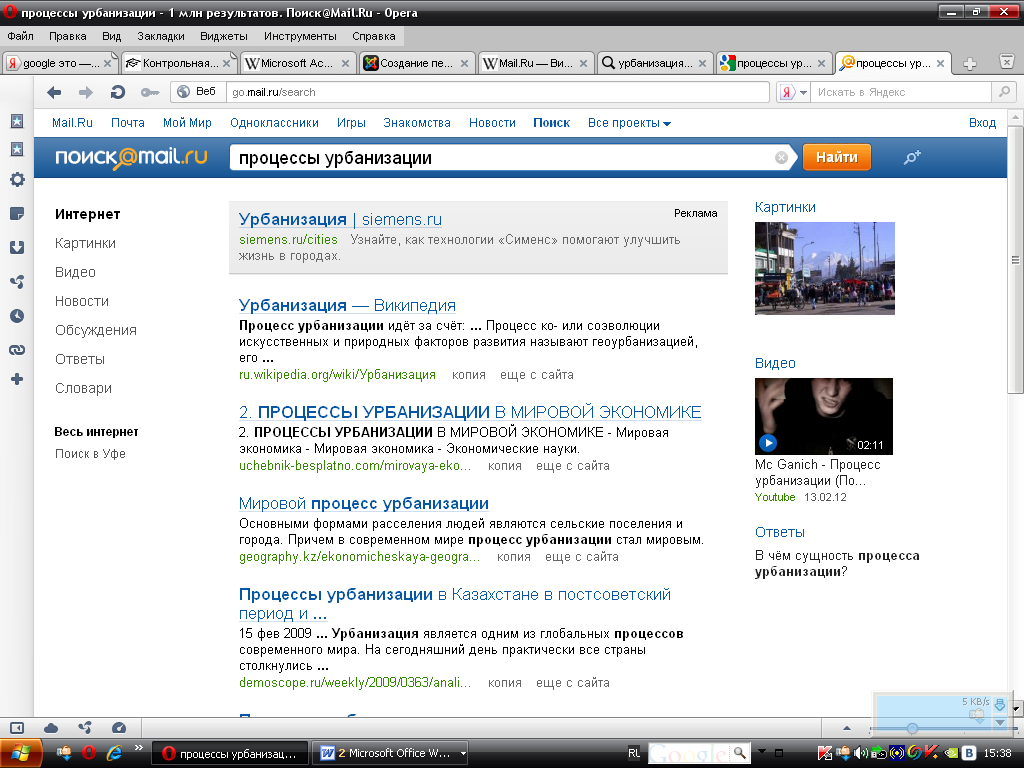
Task: Open Opera Turbo speedometer icon in status bar
Action: pyautogui.click(x=119, y=728)
